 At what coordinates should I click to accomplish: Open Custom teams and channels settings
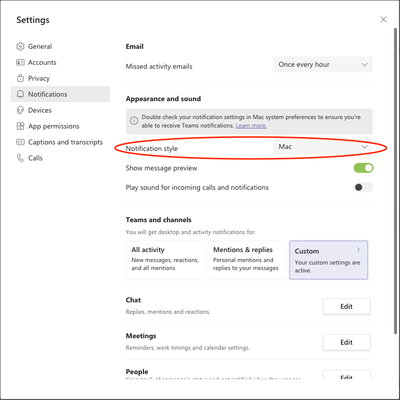[x=329, y=260]
